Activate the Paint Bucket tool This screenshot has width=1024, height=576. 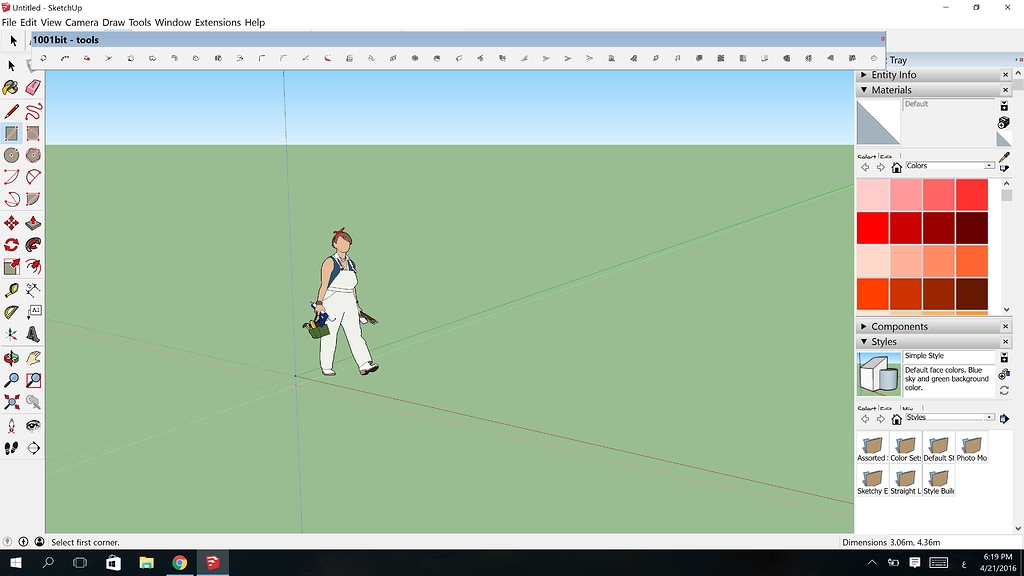11,88
